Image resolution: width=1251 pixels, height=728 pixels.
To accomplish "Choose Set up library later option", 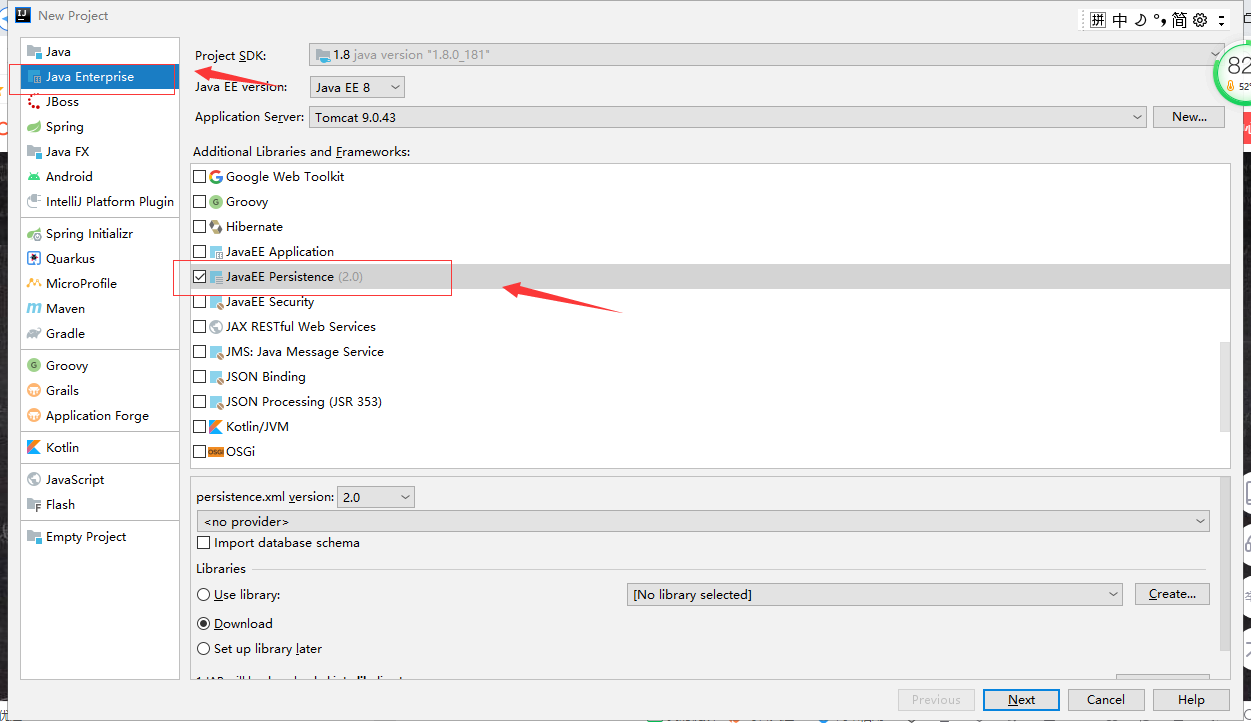I will coord(204,648).
